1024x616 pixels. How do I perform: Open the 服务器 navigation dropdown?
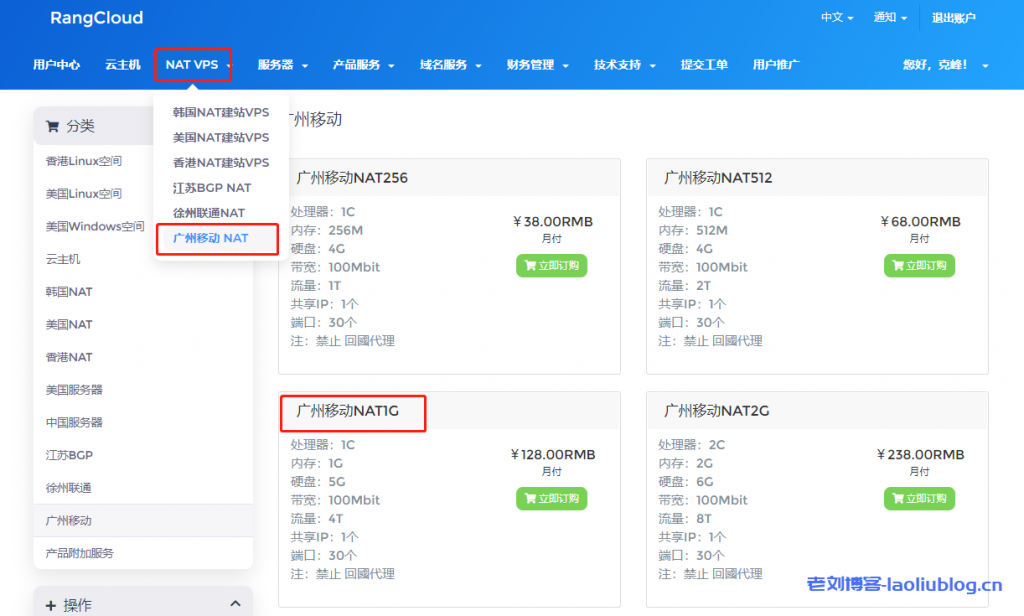coord(282,65)
